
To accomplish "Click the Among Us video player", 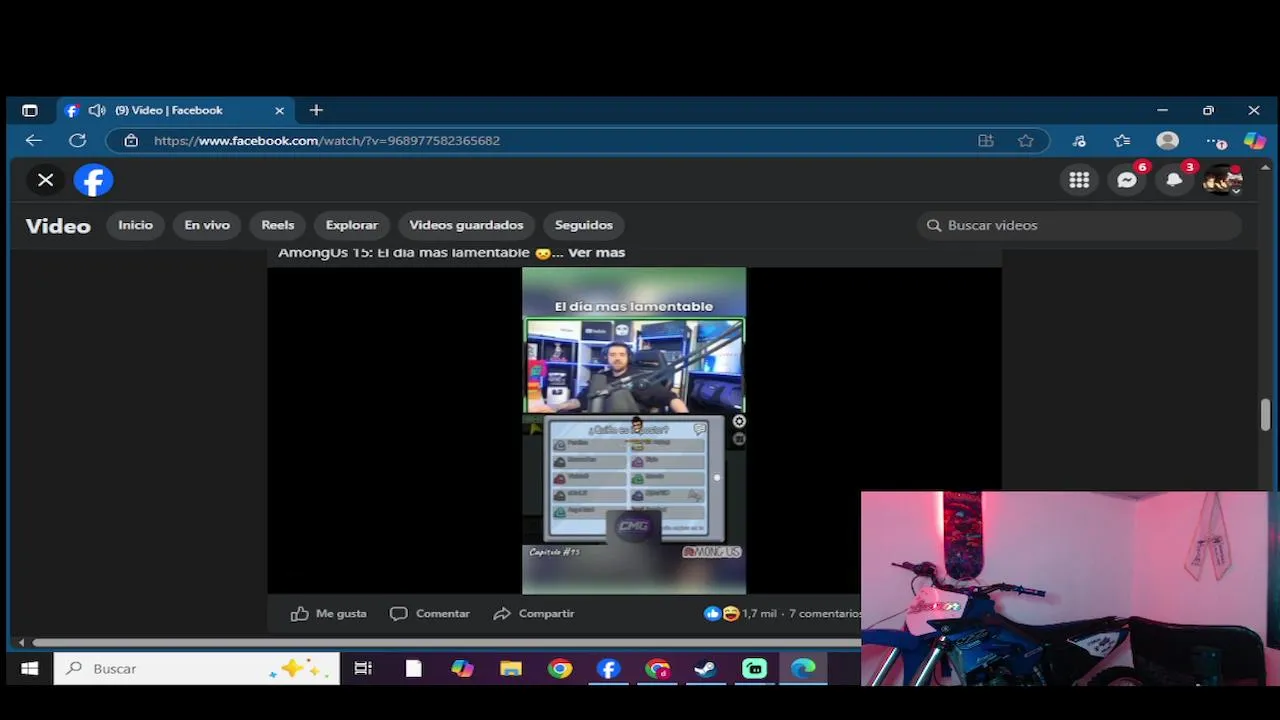I will point(634,430).
